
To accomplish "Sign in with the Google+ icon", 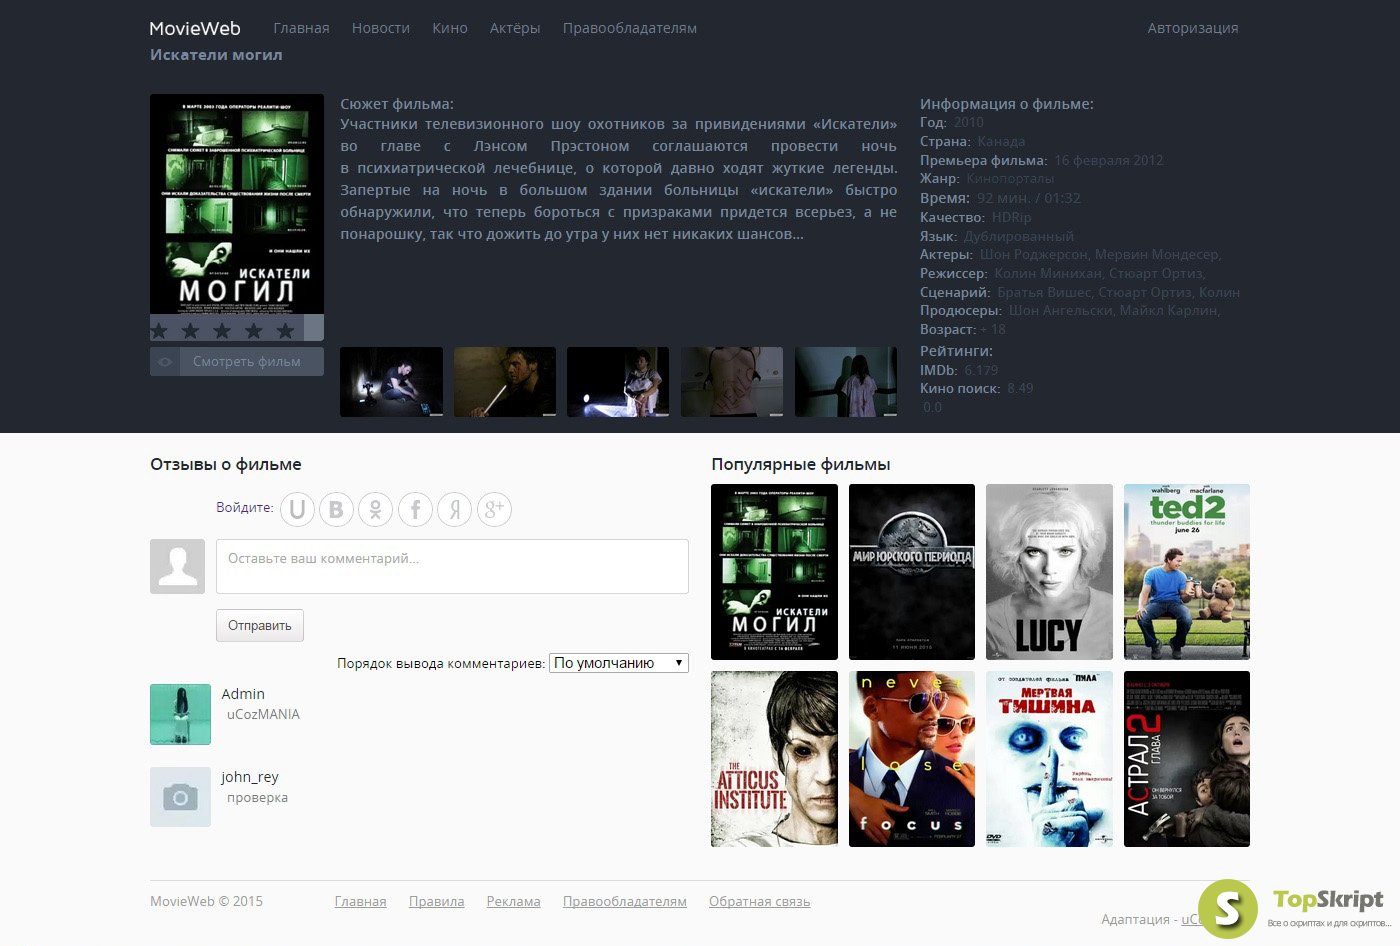I will pos(494,509).
